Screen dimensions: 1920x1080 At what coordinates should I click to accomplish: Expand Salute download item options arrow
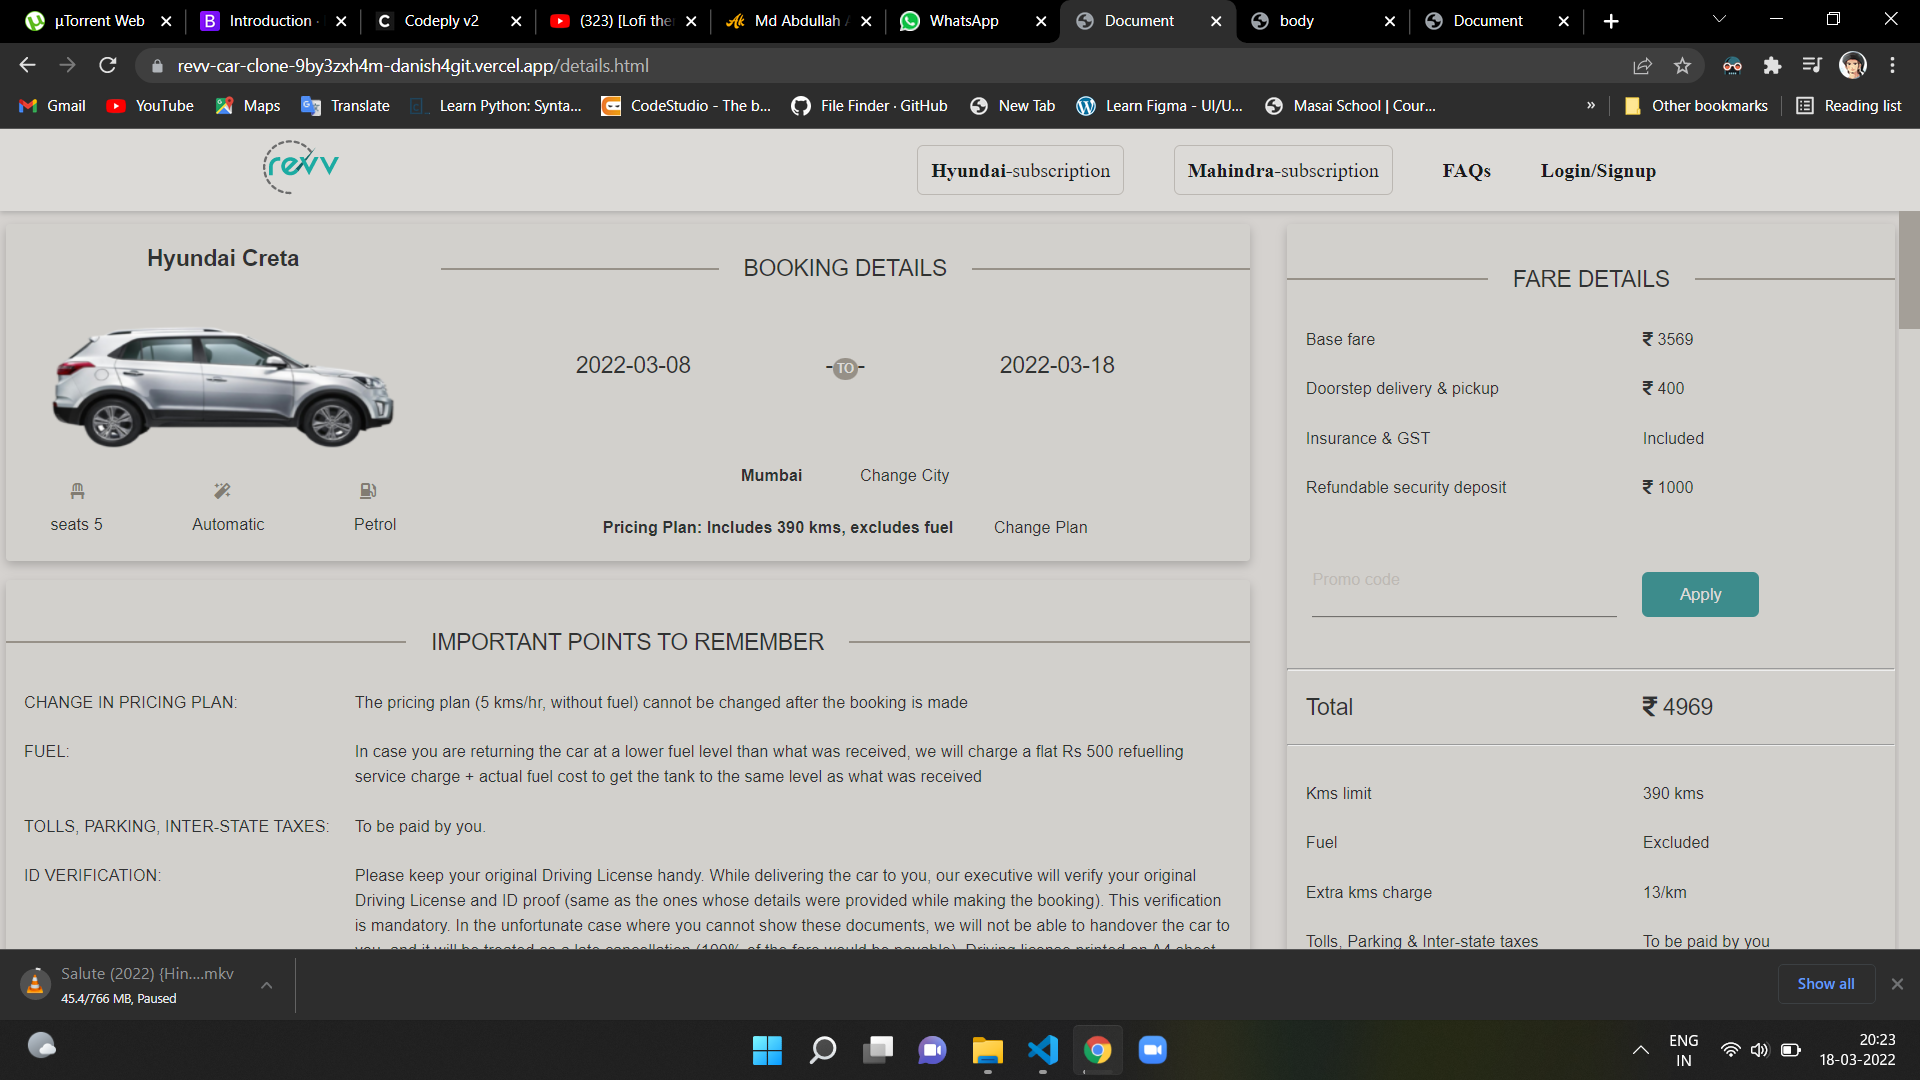[267, 985]
